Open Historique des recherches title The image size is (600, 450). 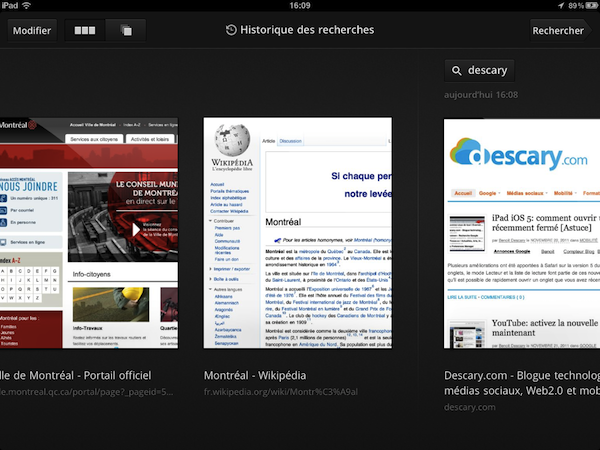[307, 30]
